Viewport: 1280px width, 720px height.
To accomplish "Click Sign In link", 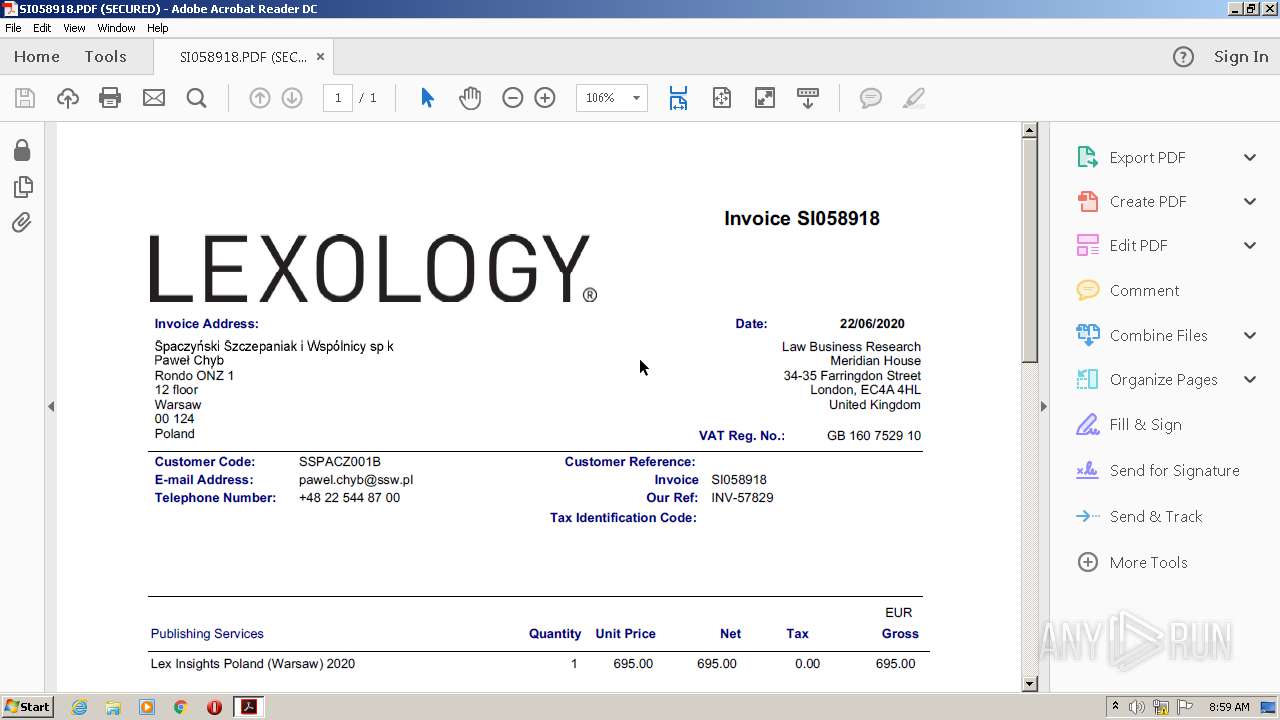I will (1241, 56).
